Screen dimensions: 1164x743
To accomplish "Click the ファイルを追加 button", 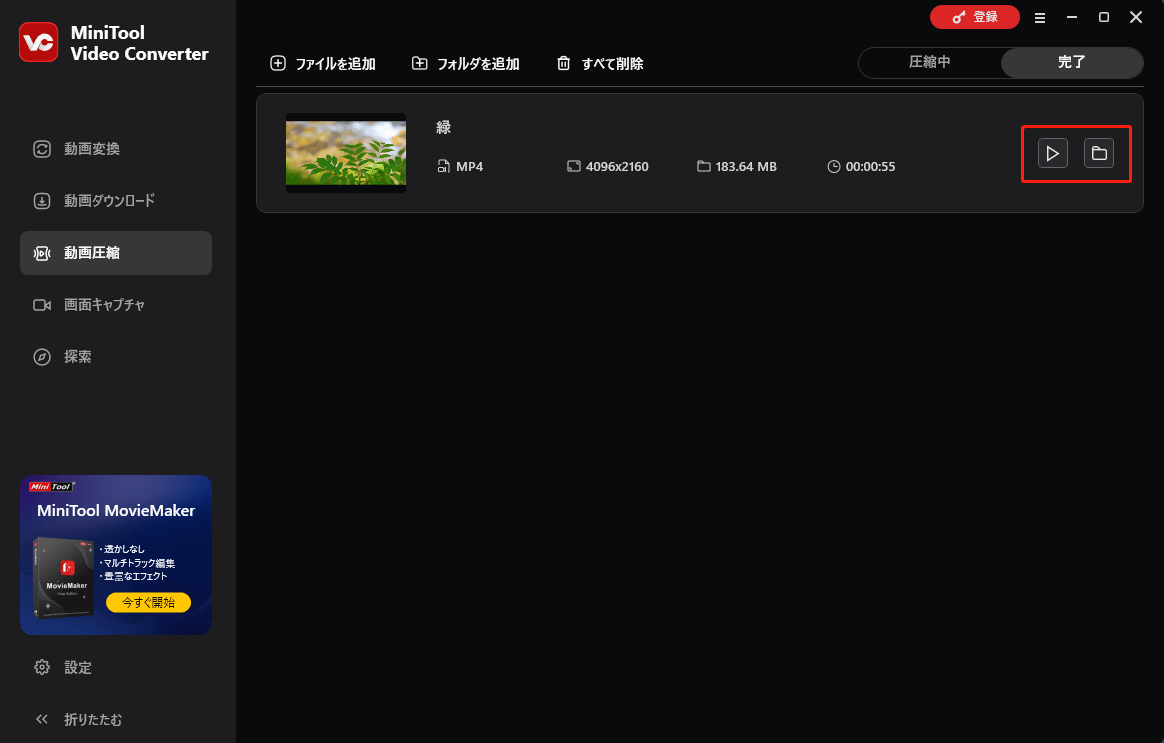I will click(323, 64).
